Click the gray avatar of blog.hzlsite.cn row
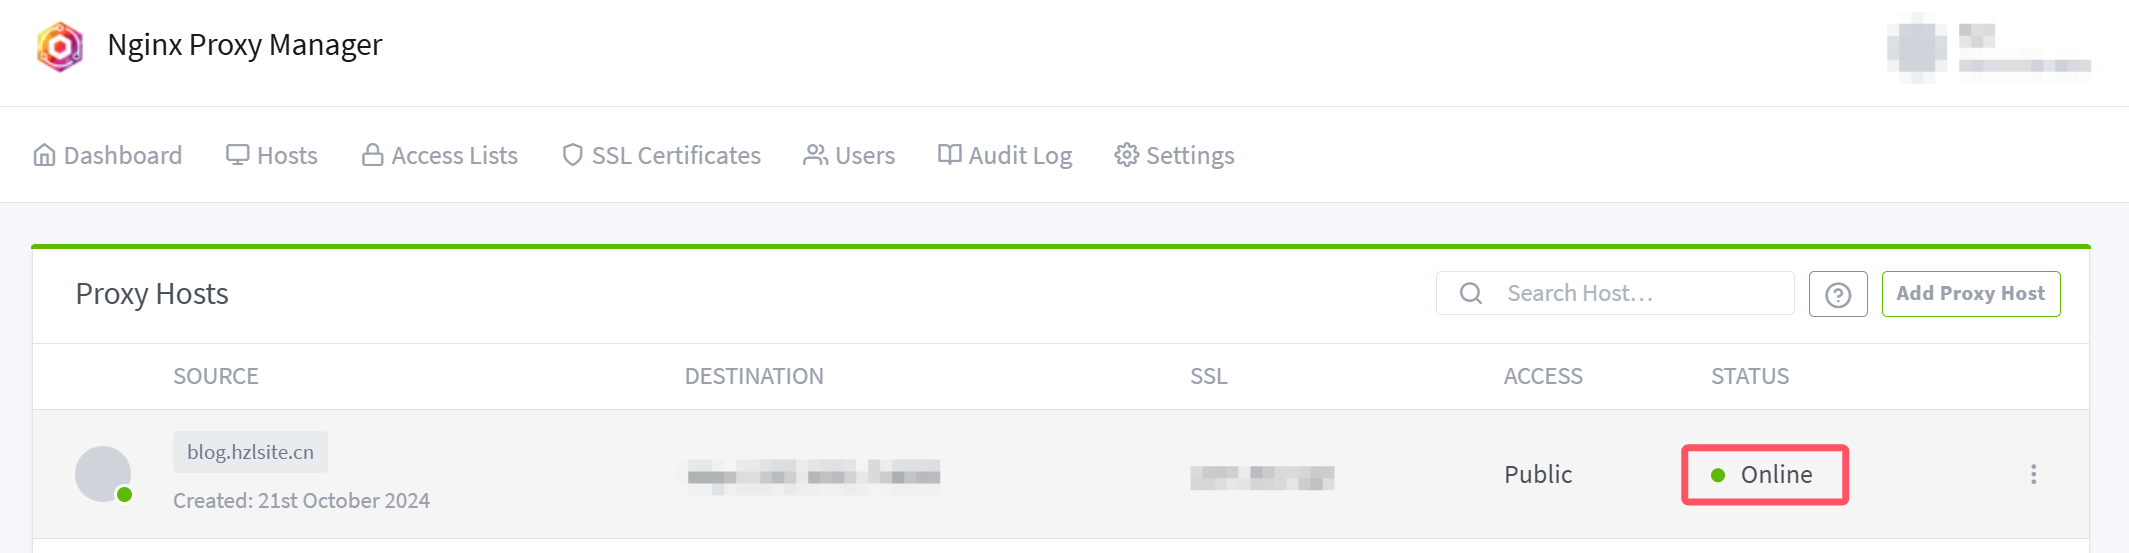The image size is (2129, 553). coord(103,474)
